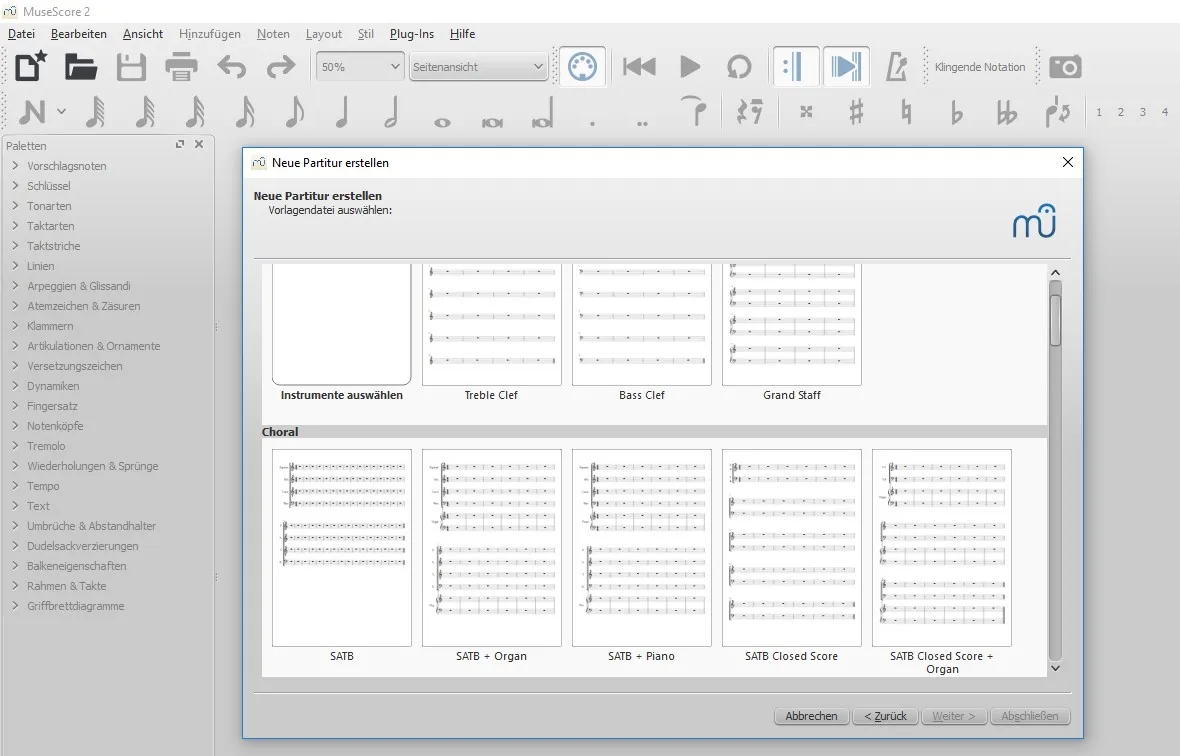Select voice 1 button
This screenshot has height=756, width=1180.
(1099, 112)
